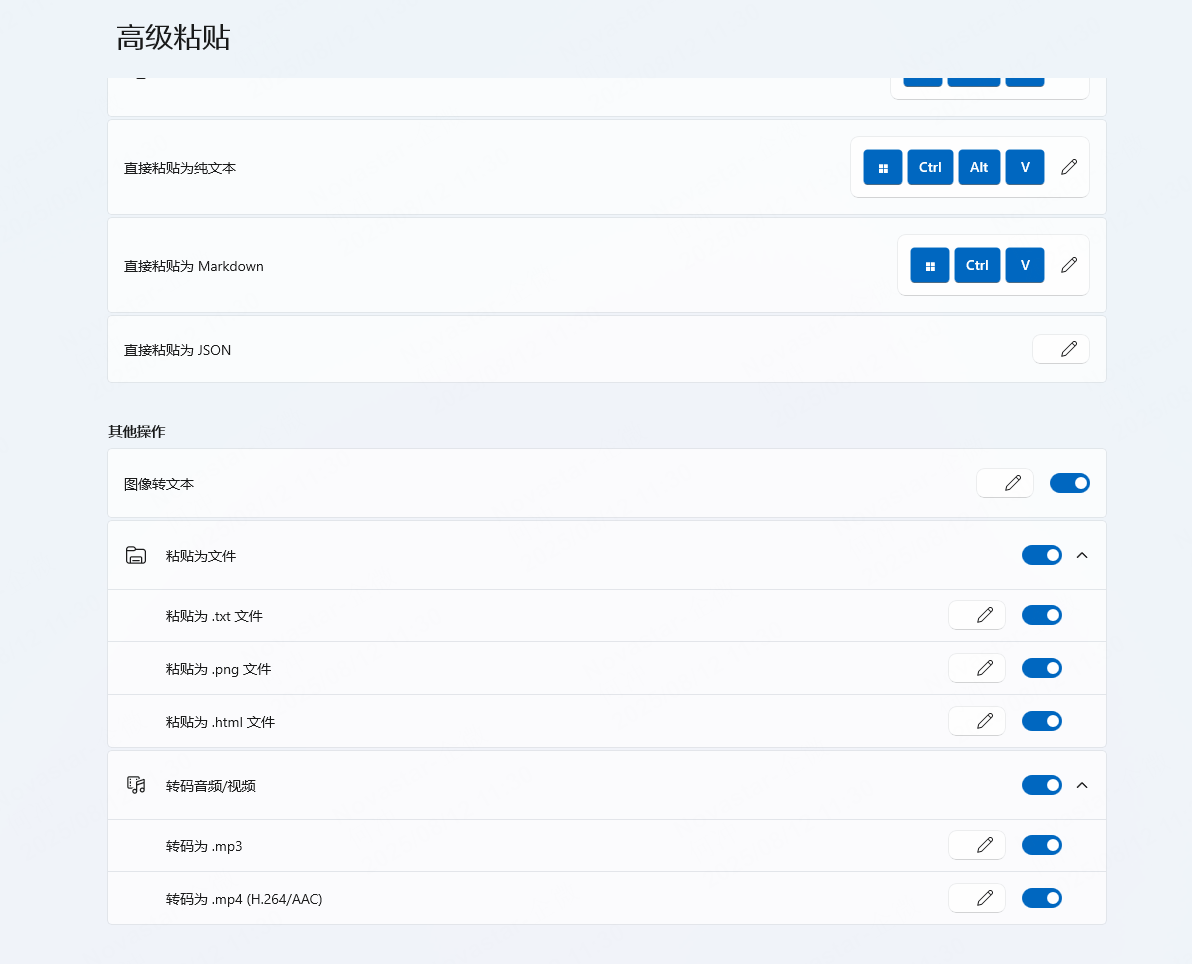The height and width of the screenshot is (964, 1192).
Task: Click Alt key in 纯文本 shortcut
Action: click(x=979, y=167)
